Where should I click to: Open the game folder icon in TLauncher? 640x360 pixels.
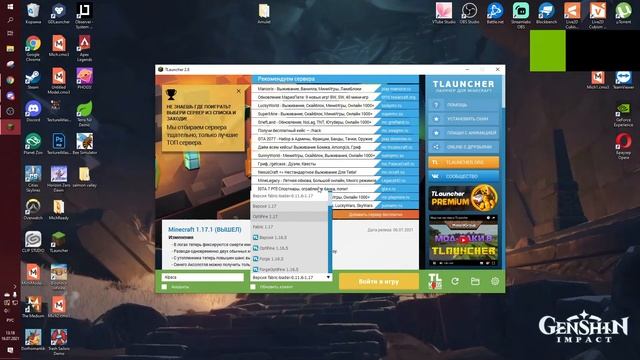point(475,281)
